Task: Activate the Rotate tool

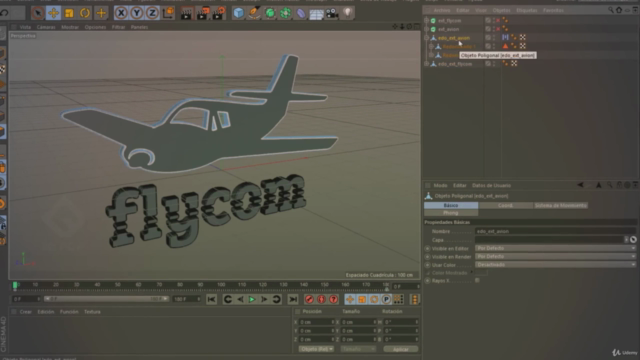Action: pos(85,13)
